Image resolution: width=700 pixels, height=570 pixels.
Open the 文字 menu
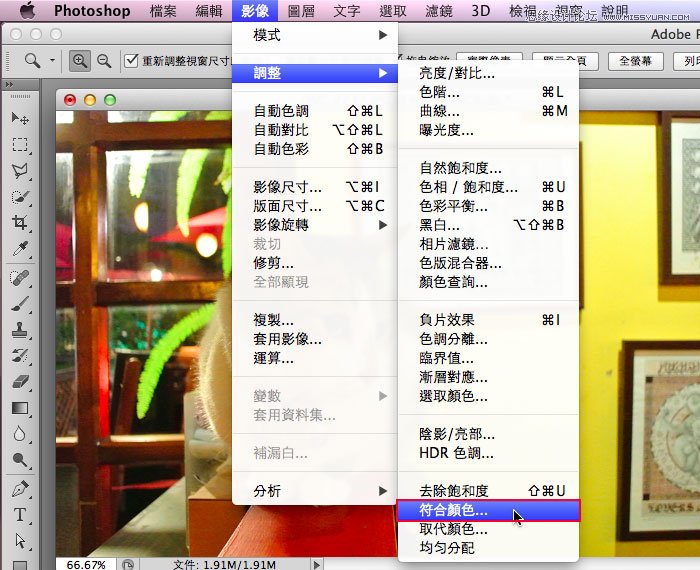pyautogui.click(x=347, y=11)
